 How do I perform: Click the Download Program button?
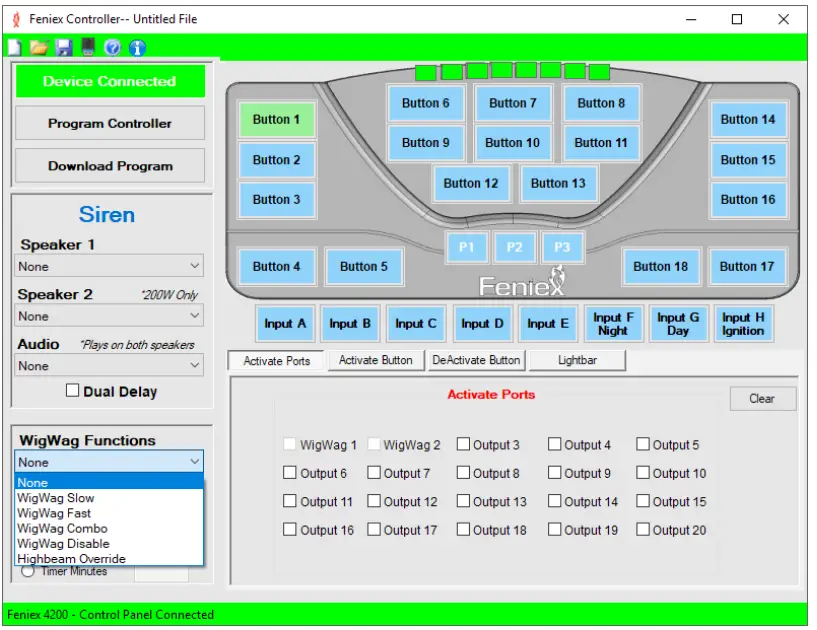point(110,166)
